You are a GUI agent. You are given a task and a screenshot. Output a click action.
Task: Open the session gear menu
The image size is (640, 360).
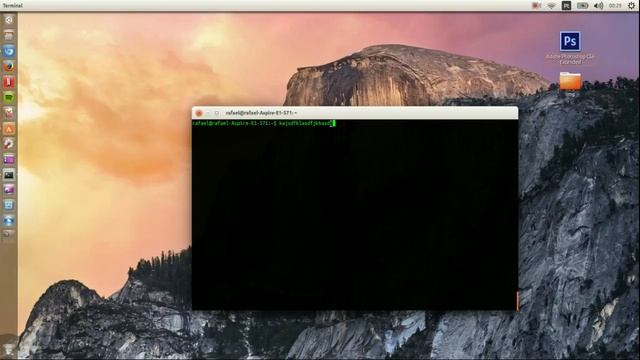631,6
